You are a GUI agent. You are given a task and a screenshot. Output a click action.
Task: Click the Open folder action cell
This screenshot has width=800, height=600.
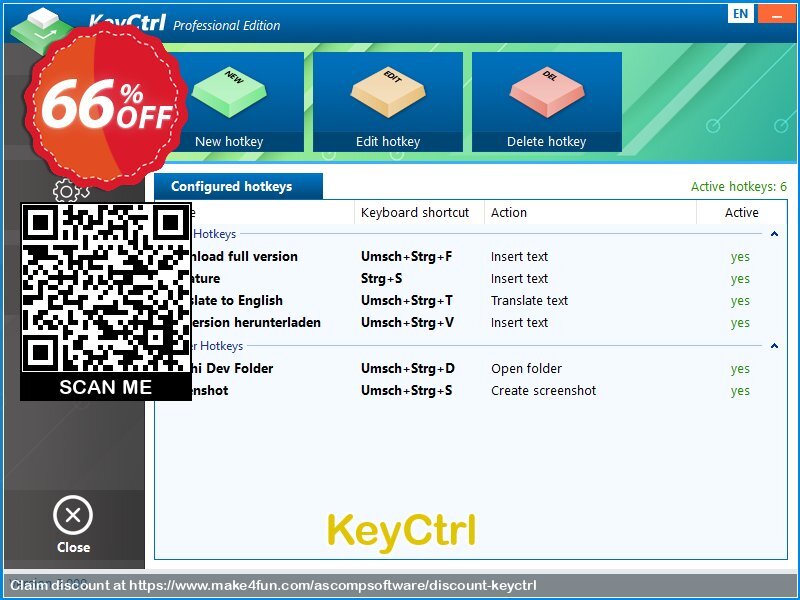pos(526,368)
